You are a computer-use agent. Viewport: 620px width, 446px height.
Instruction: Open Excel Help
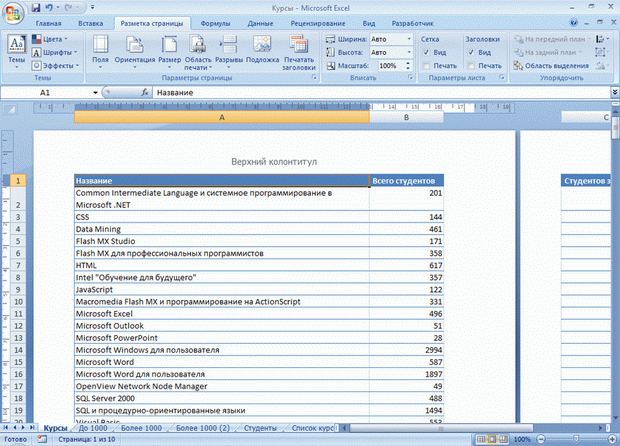click(x=573, y=23)
